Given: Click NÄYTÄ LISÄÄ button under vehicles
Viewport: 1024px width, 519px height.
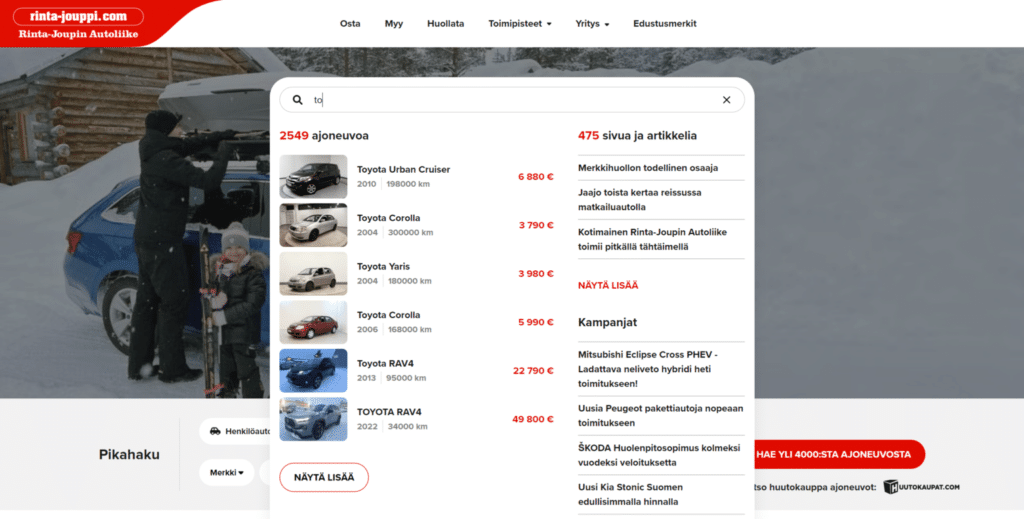Looking at the screenshot, I should [324, 477].
